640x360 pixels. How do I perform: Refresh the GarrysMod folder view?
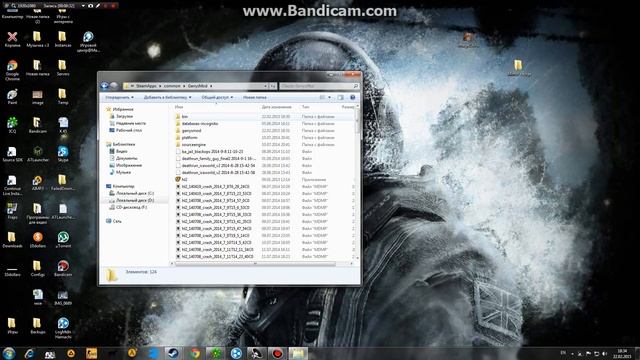tap(273, 86)
